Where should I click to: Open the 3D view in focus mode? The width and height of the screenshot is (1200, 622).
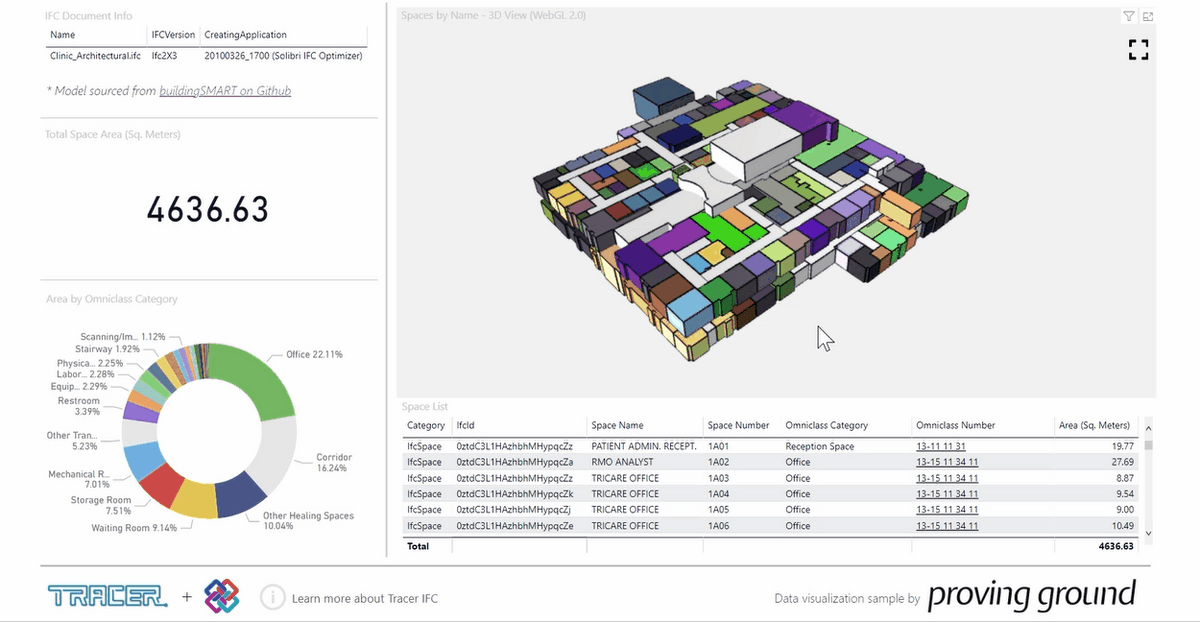1148,16
